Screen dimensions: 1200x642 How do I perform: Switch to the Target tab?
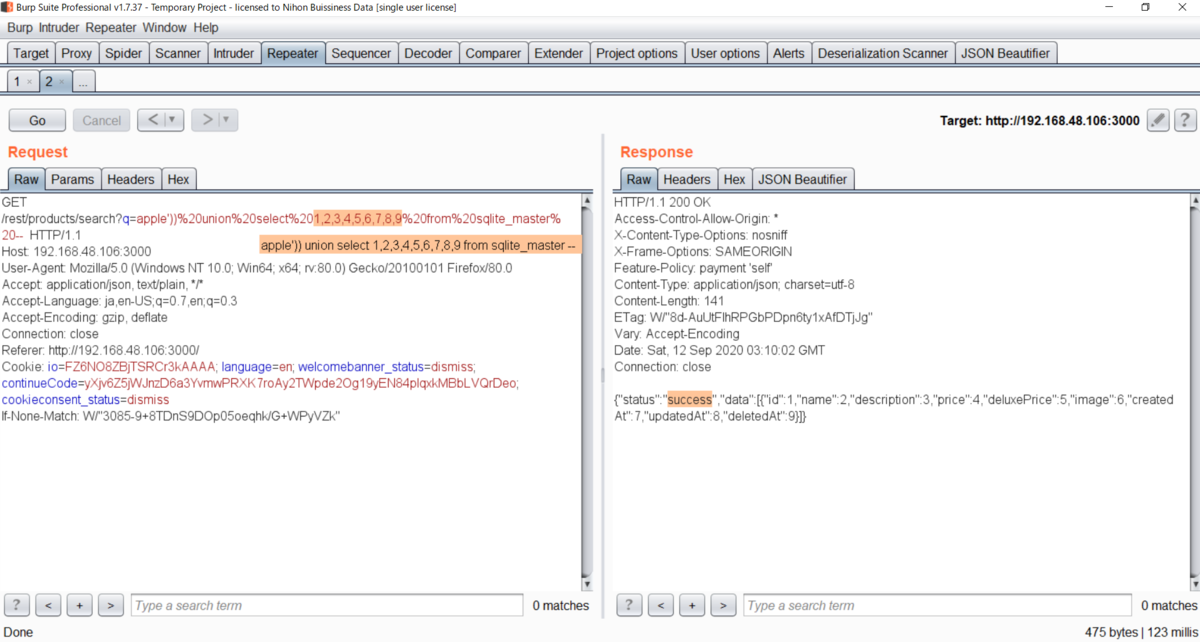tap(31, 53)
